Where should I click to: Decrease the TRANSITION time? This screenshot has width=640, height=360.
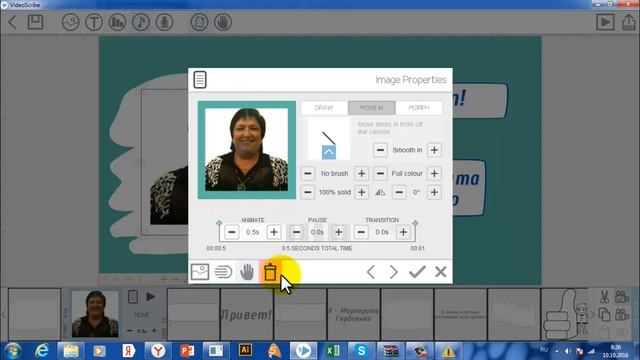click(361, 232)
